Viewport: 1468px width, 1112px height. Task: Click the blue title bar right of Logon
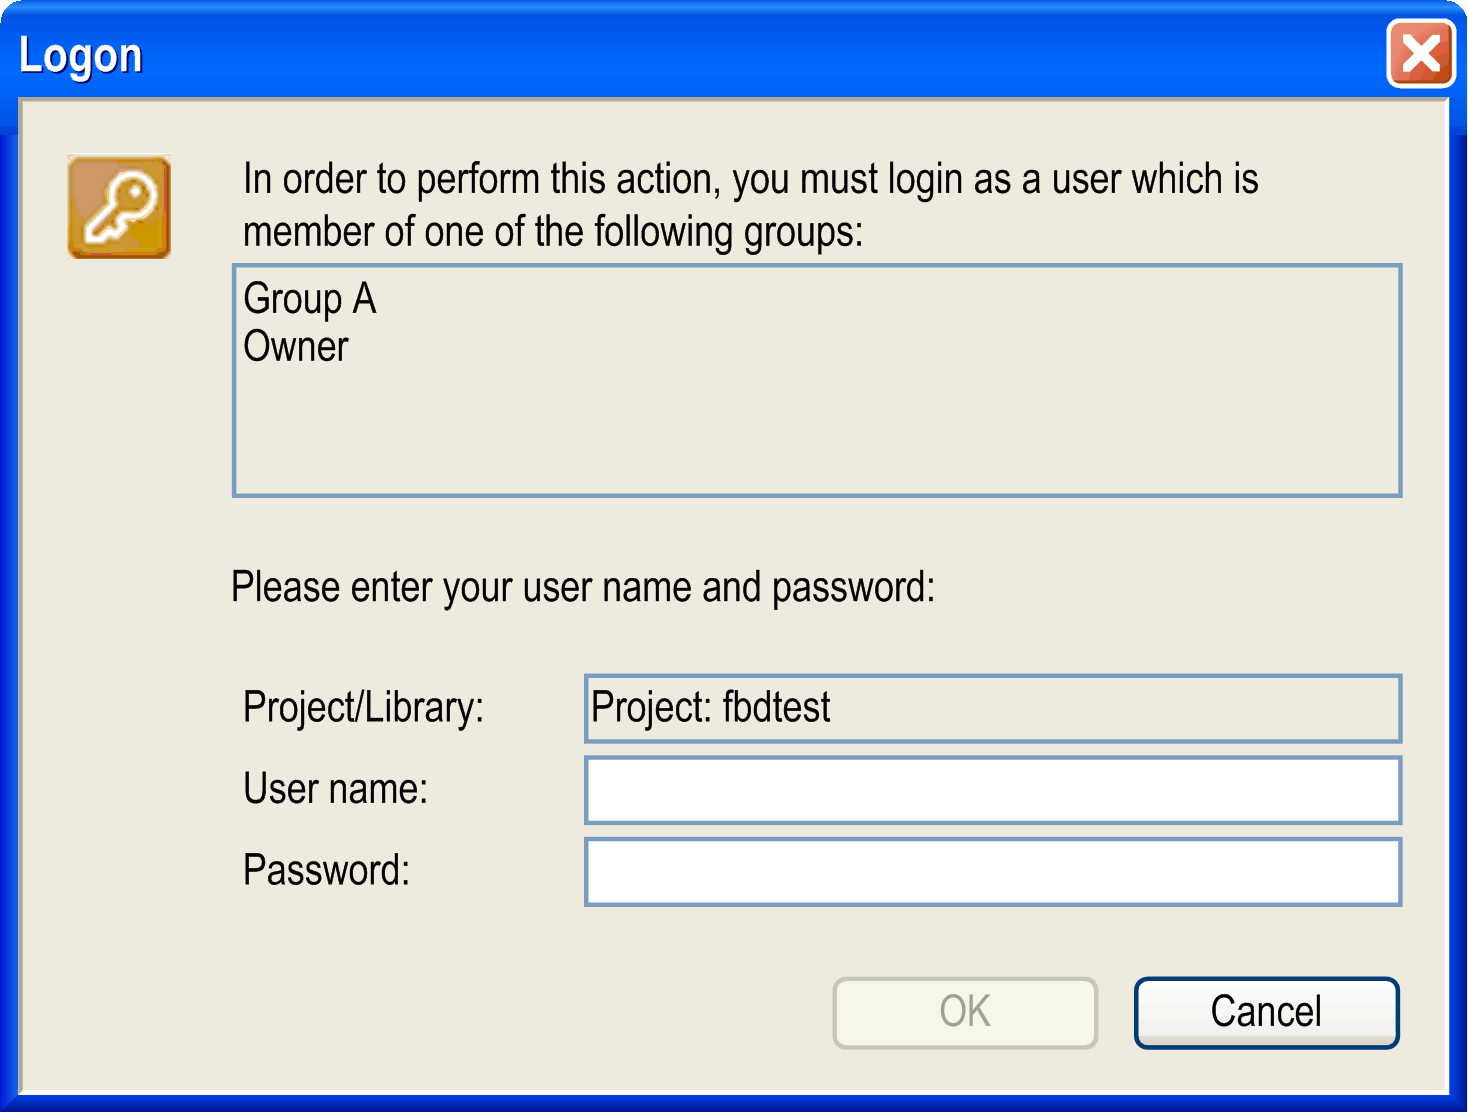pyautogui.click(x=760, y=54)
